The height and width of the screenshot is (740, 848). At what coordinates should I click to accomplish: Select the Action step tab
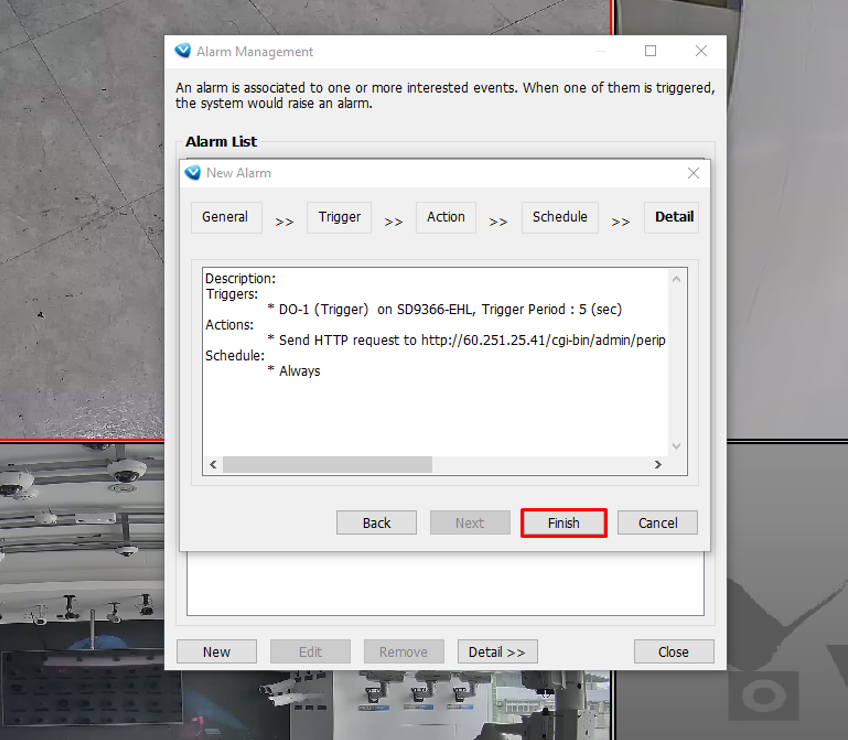tap(446, 217)
